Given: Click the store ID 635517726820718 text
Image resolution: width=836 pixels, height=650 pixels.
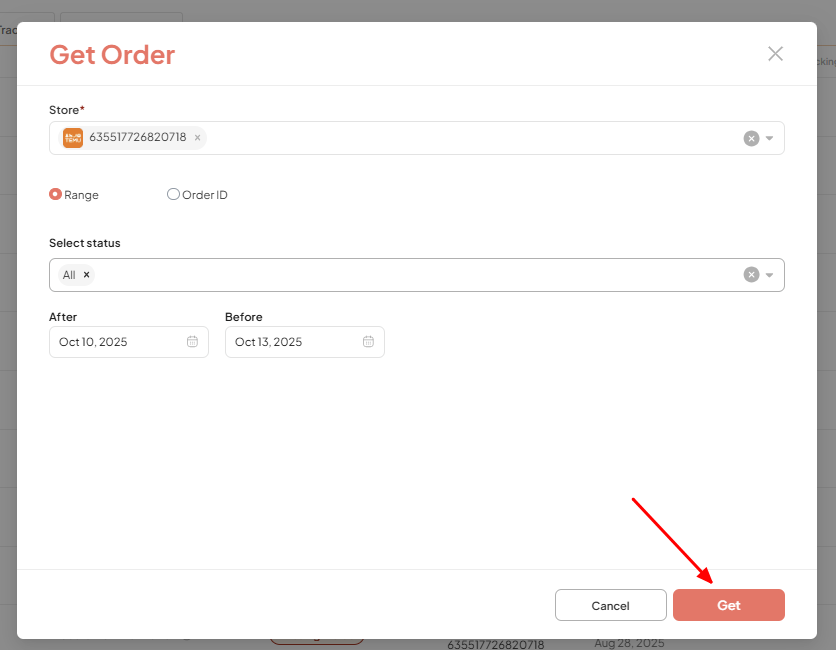Looking at the screenshot, I should point(138,138).
